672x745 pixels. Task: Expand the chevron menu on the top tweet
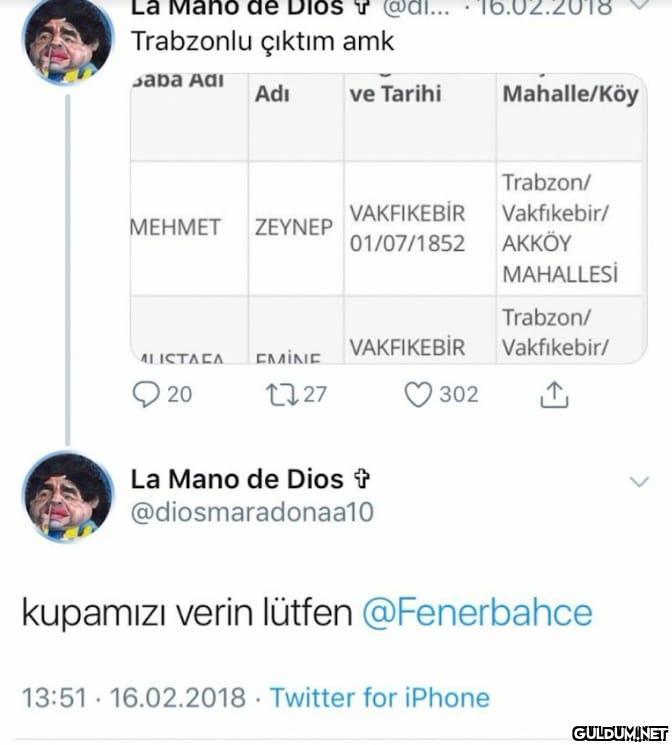coord(639,8)
